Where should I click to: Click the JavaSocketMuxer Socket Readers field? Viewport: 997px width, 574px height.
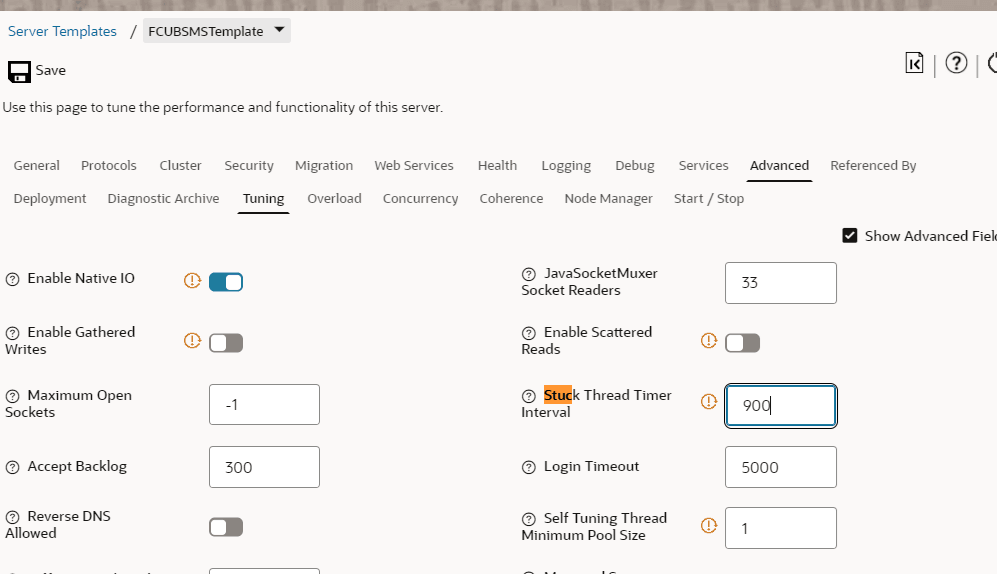tap(780, 283)
